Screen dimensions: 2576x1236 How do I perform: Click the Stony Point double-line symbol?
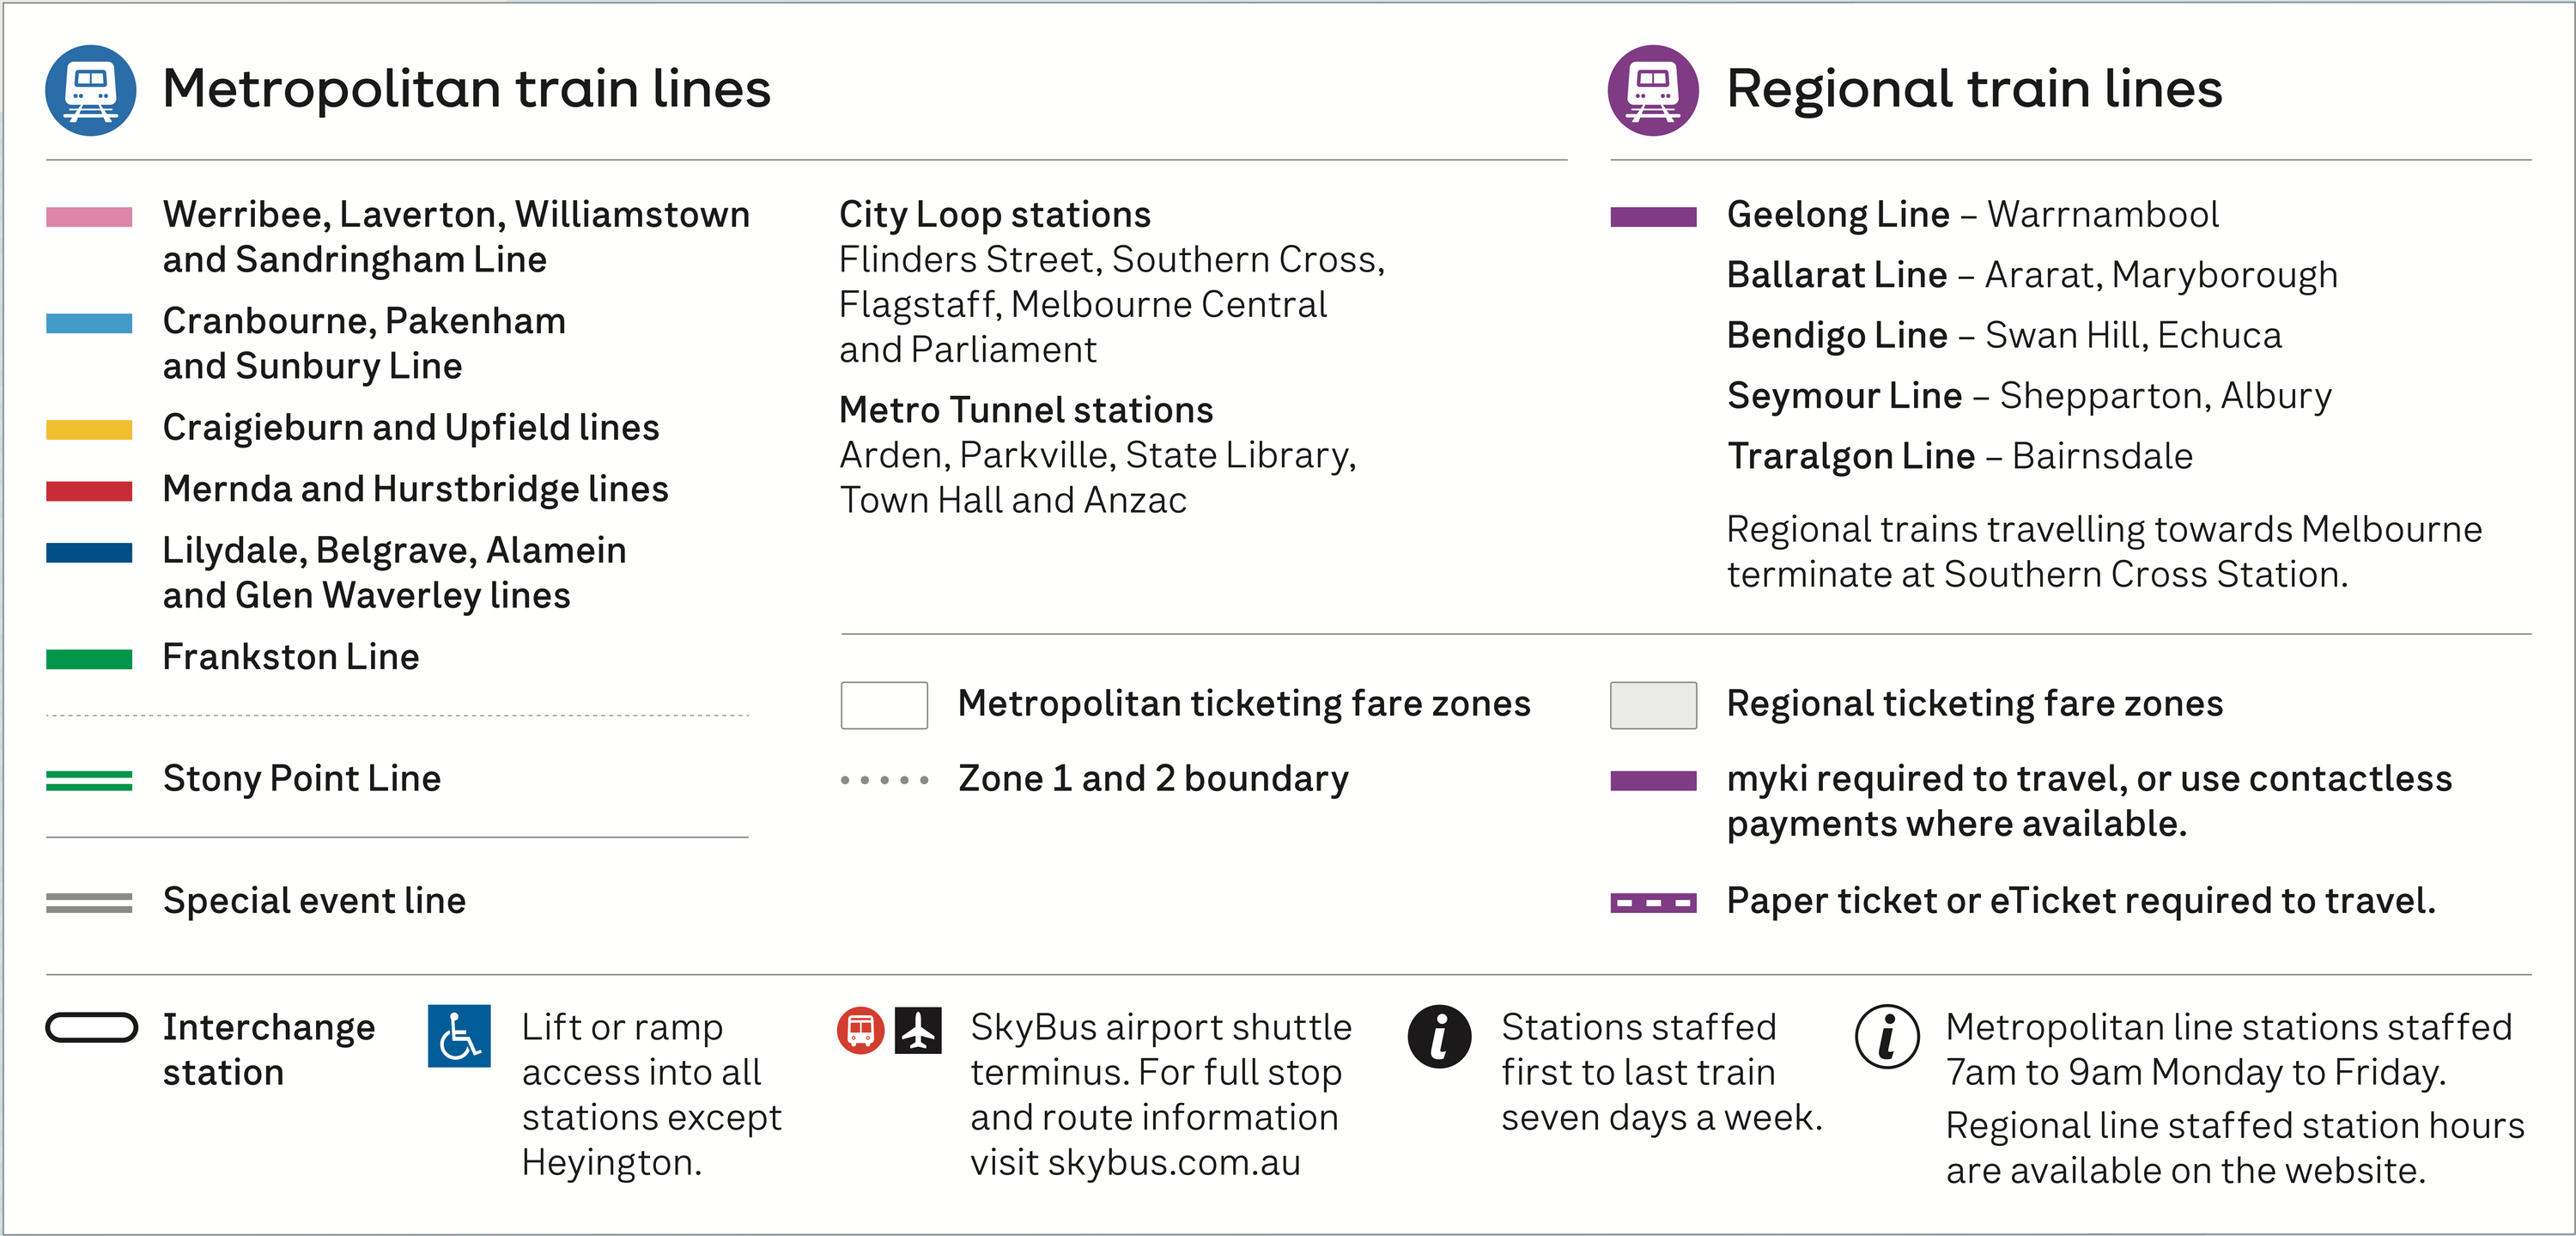(x=89, y=780)
